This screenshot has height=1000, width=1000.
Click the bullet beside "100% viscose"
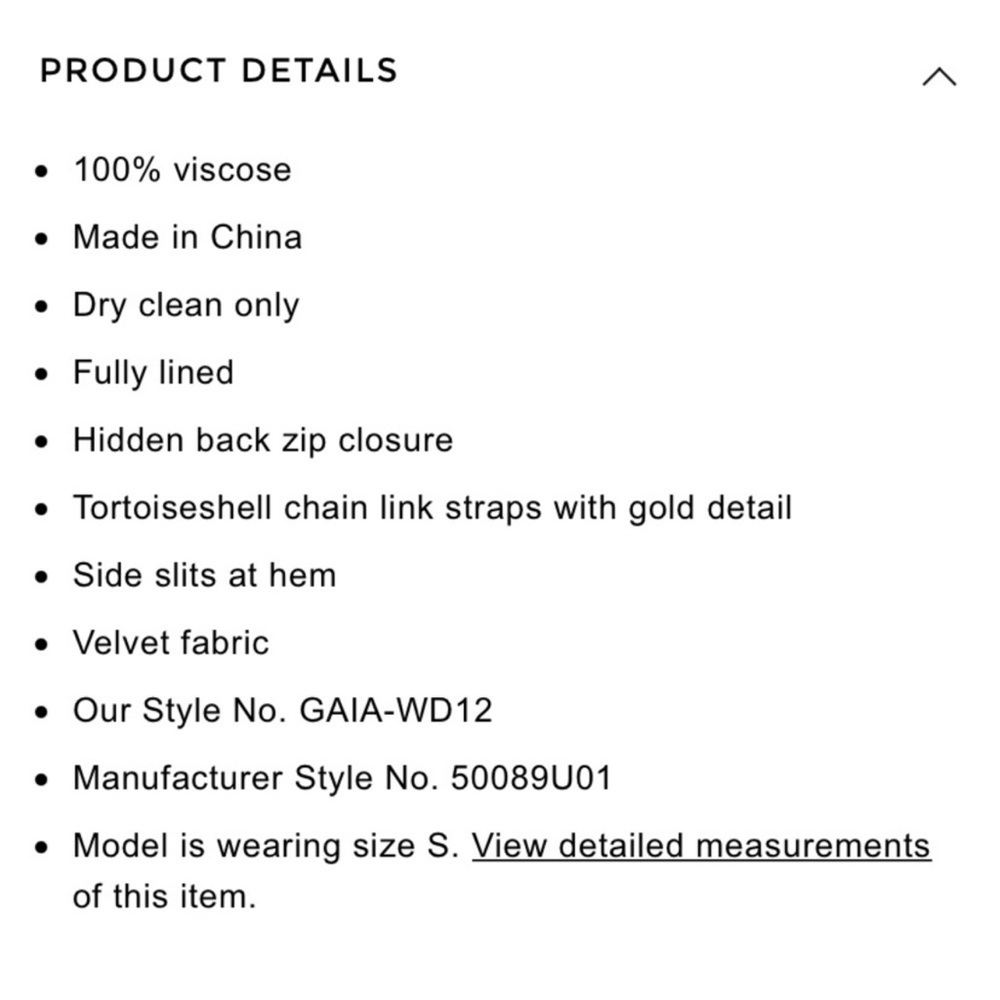pyautogui.click(x=41, y=171)
